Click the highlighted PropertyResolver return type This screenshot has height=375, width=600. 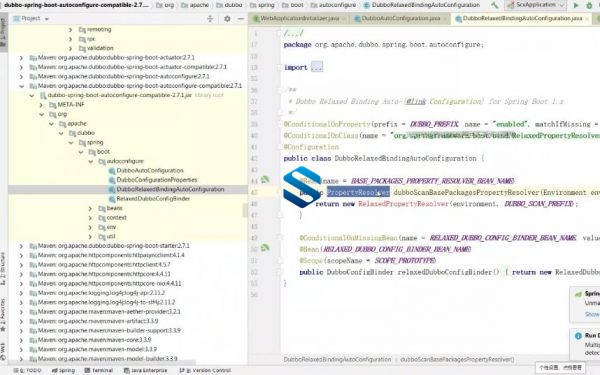coord(358,192)
